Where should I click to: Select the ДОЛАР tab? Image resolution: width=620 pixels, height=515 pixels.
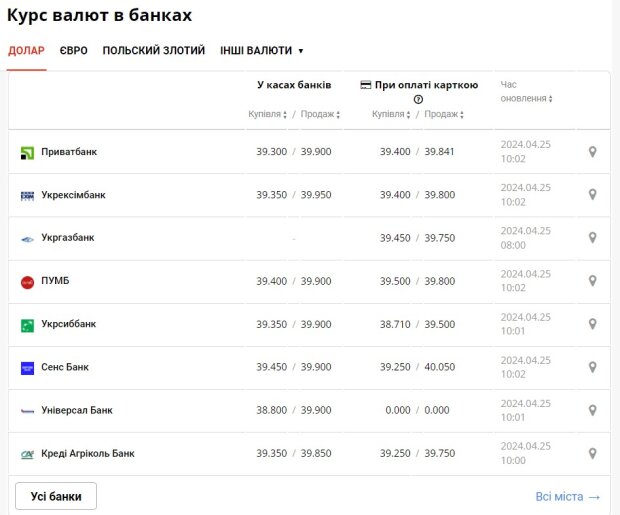(26, 51)
